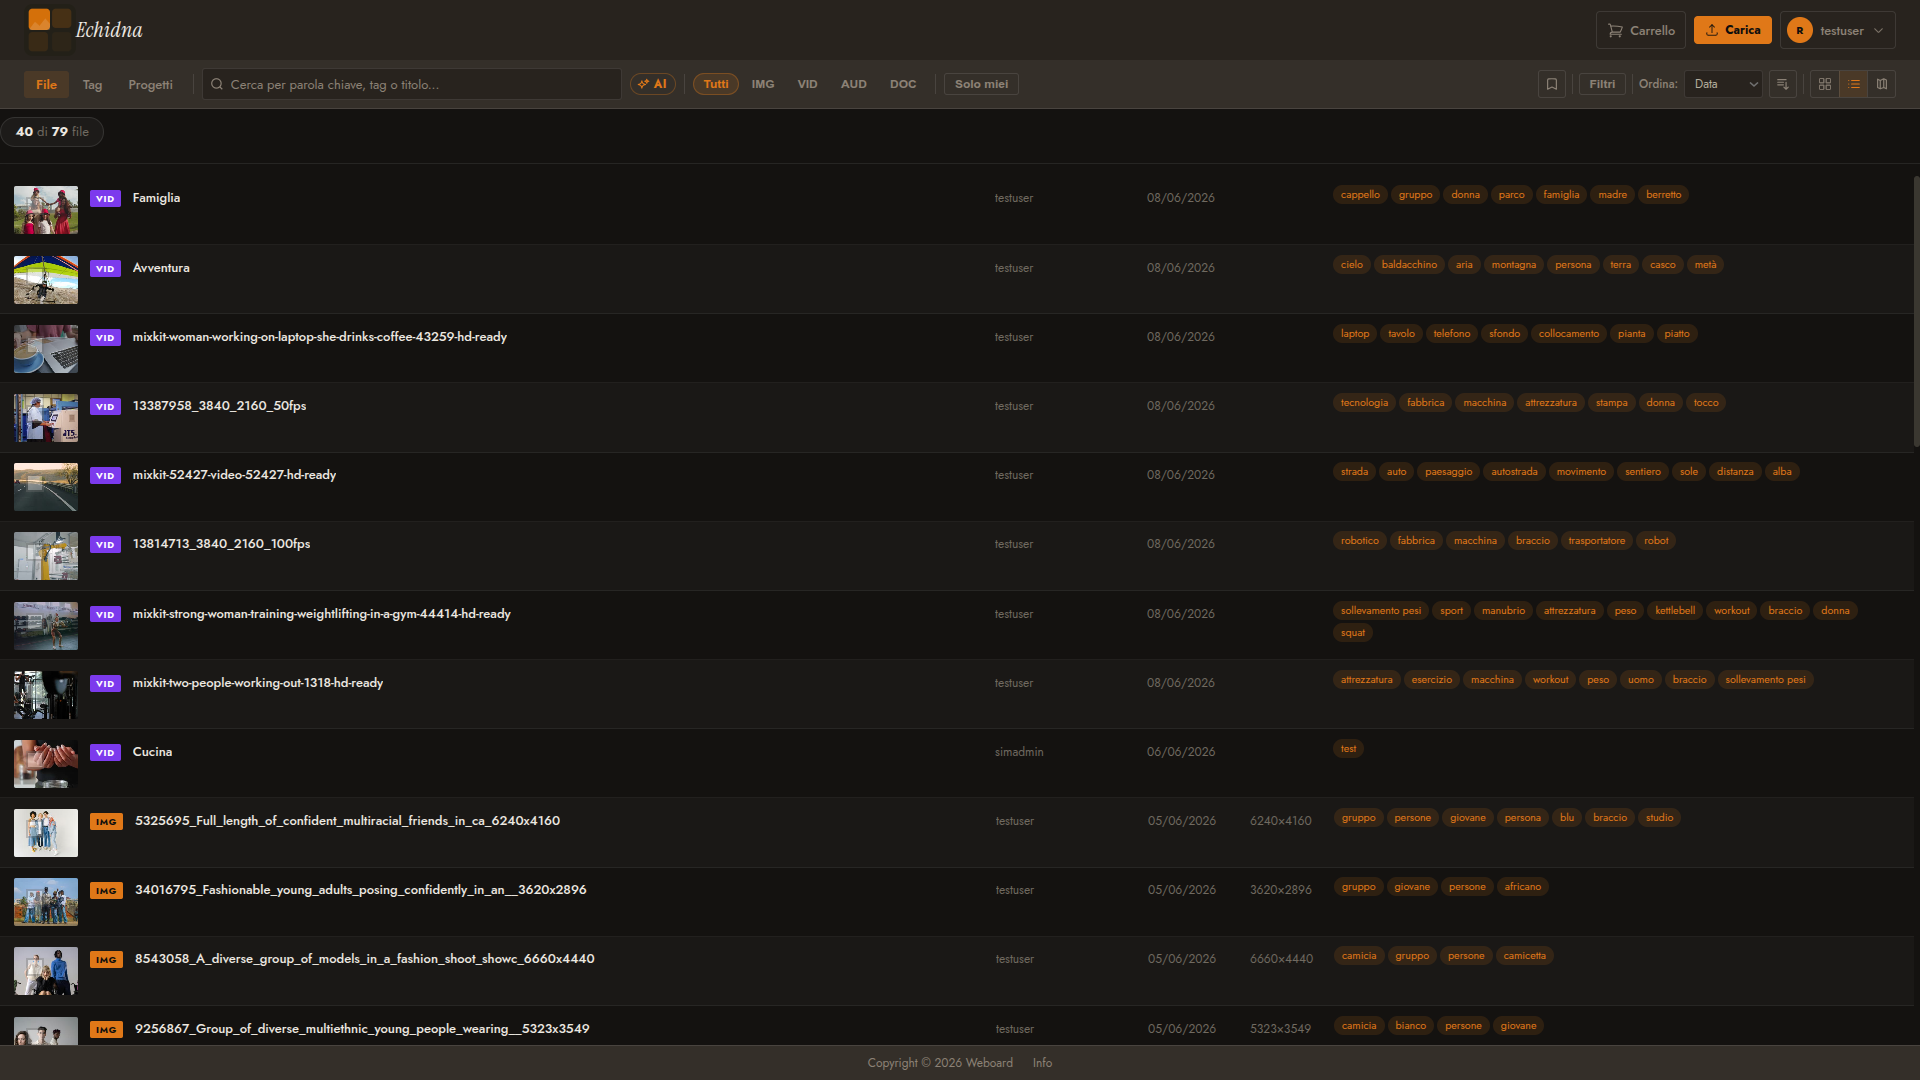Click the famiglia tag

coord(1561,195)
